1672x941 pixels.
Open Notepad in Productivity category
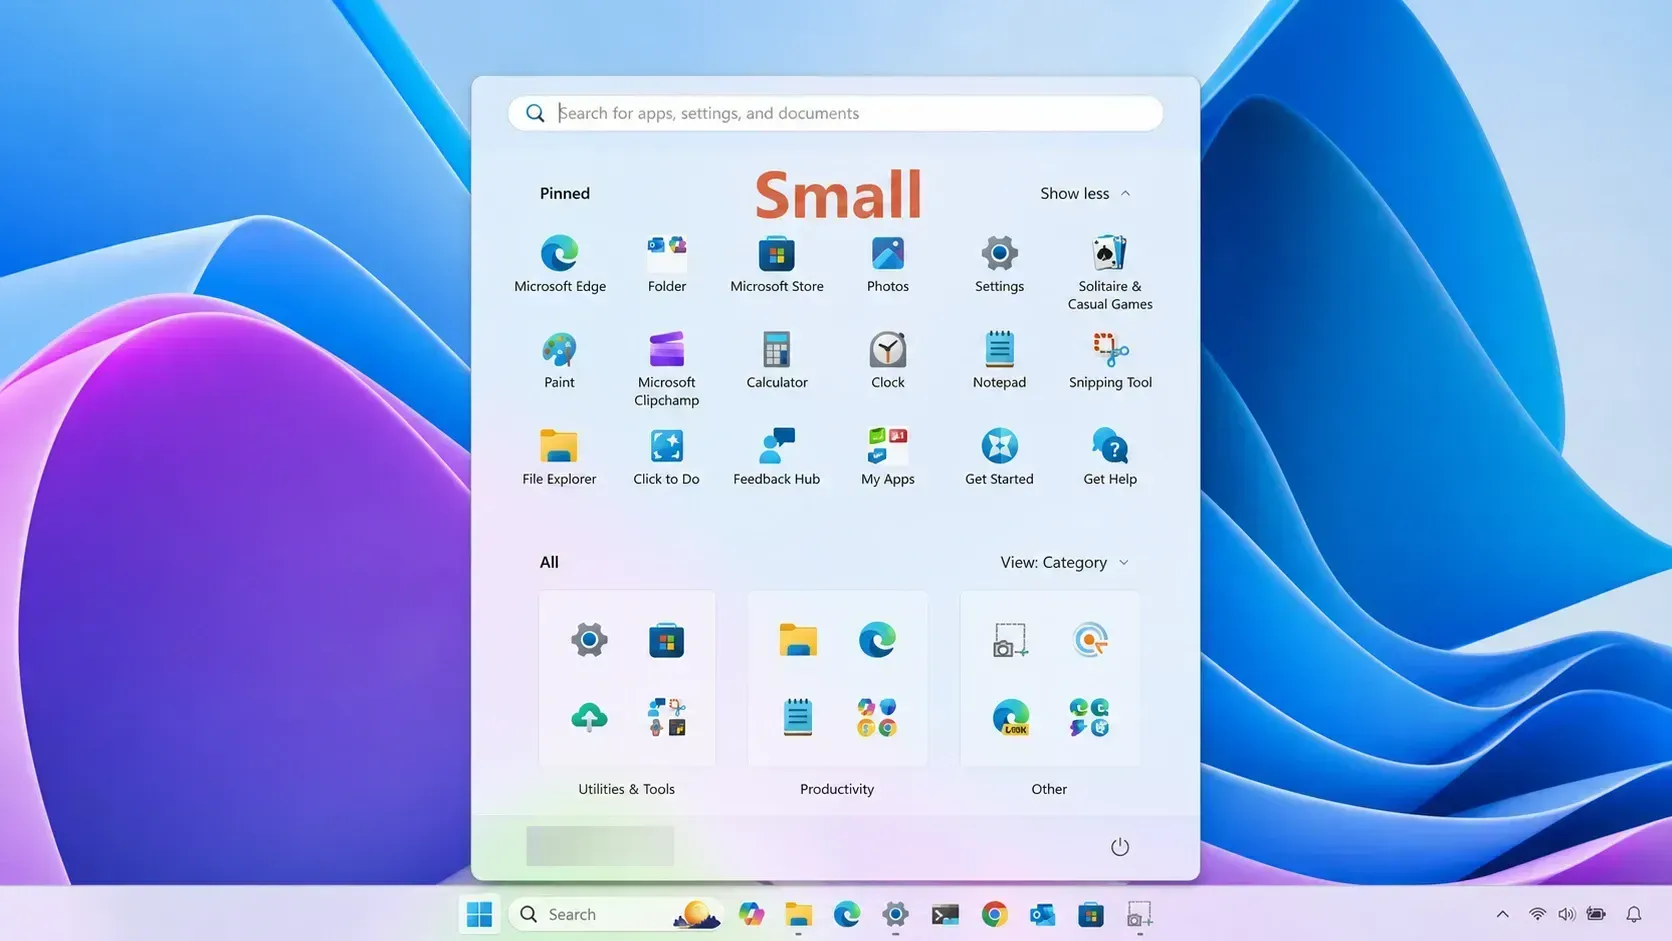click(798, 717)
